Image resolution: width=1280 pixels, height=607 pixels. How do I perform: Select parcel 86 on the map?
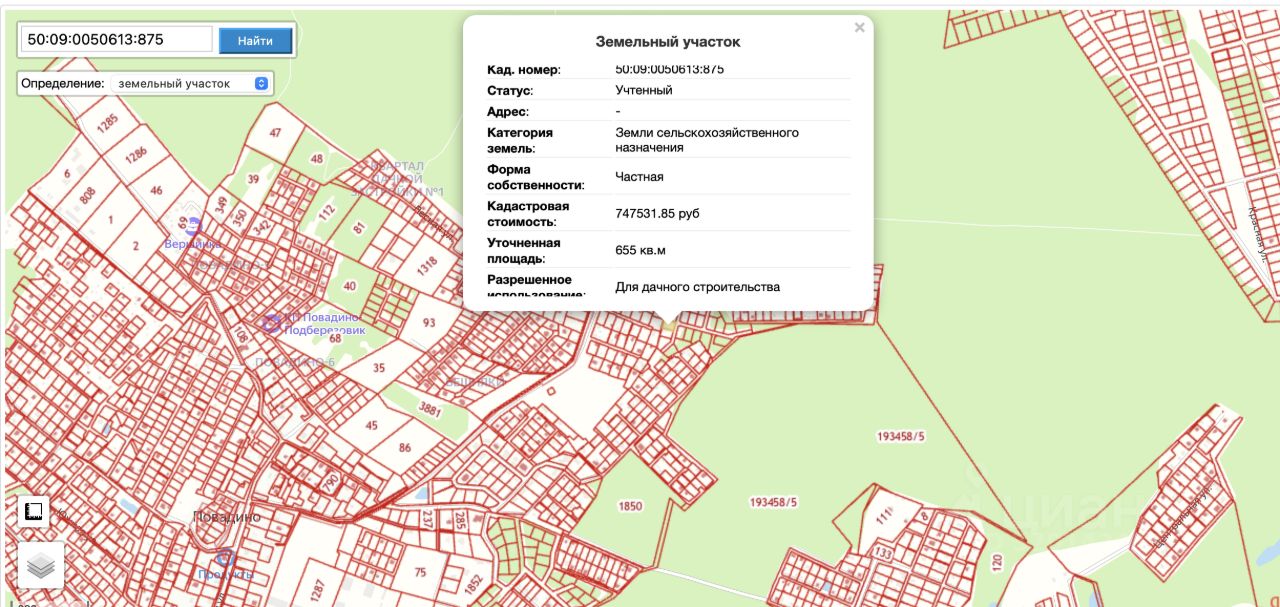(404, 448)
